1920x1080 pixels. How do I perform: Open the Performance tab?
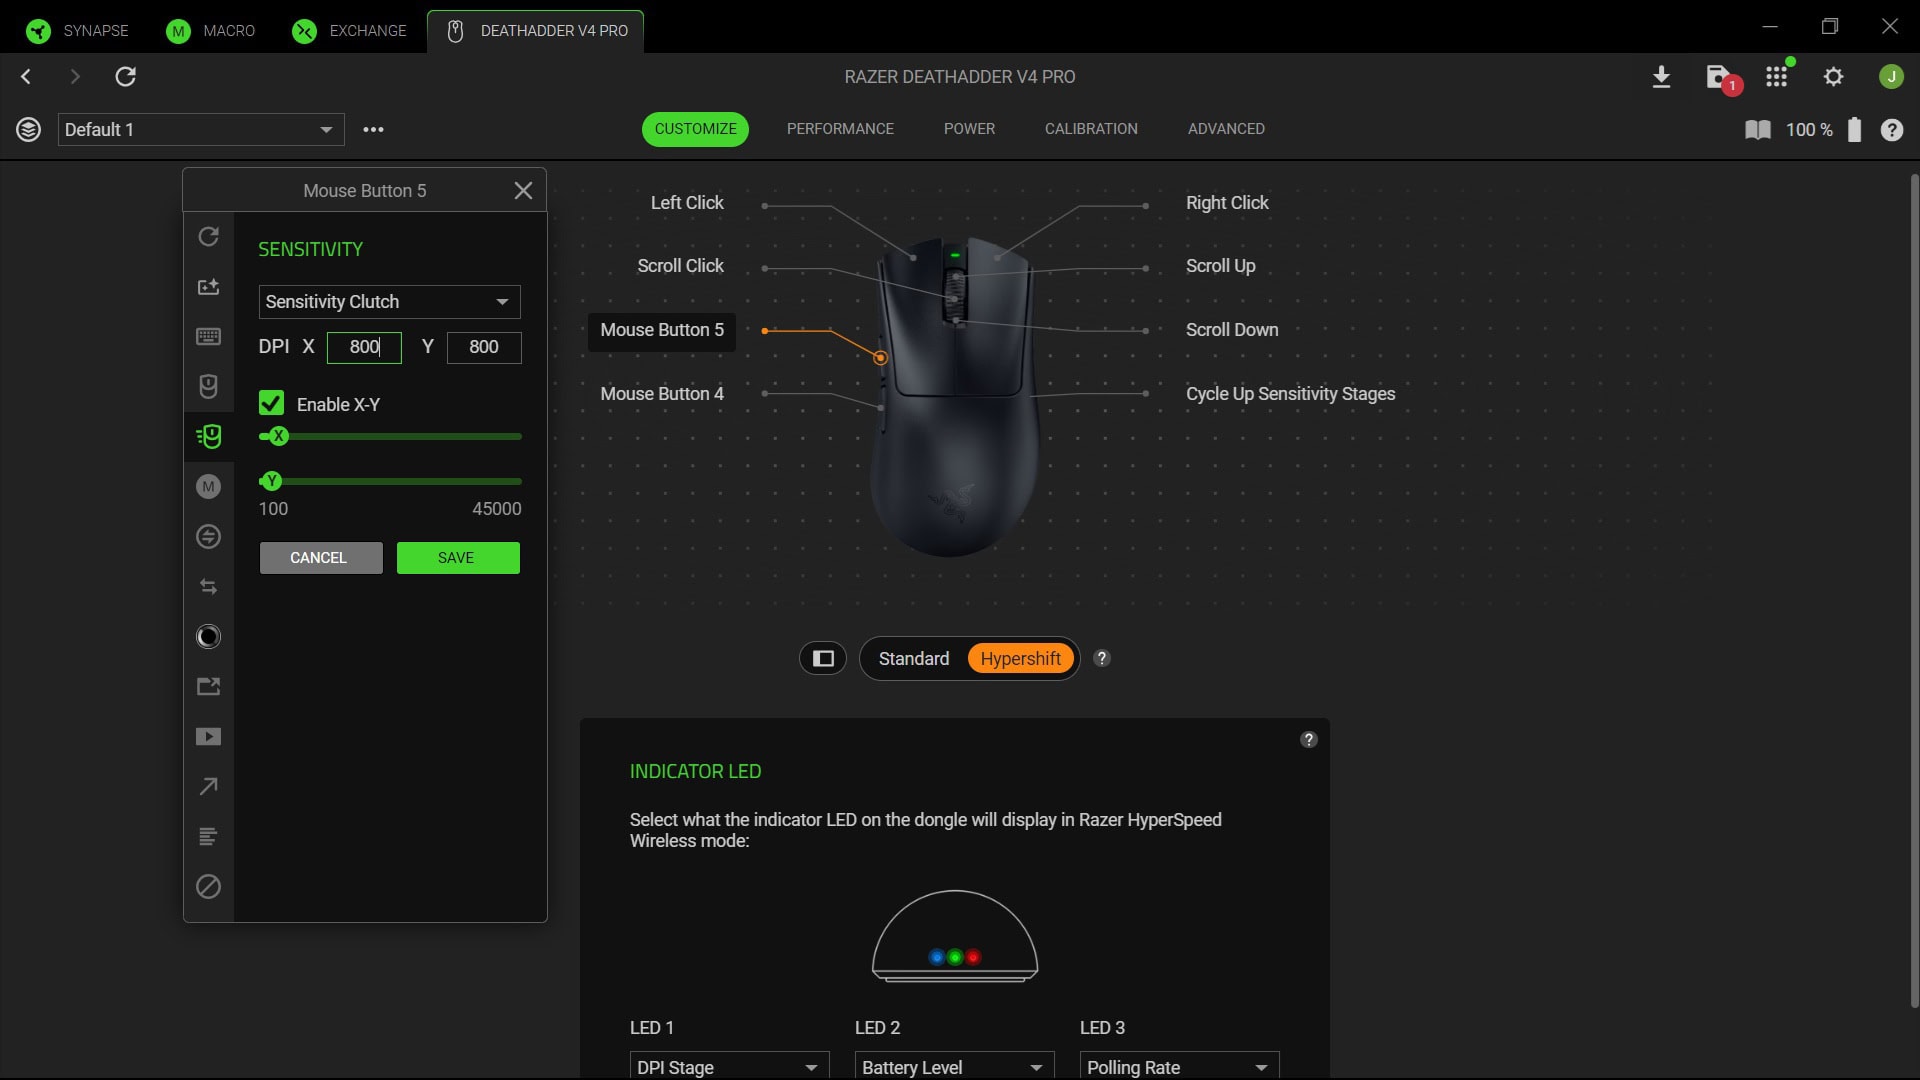click(840, 129)
